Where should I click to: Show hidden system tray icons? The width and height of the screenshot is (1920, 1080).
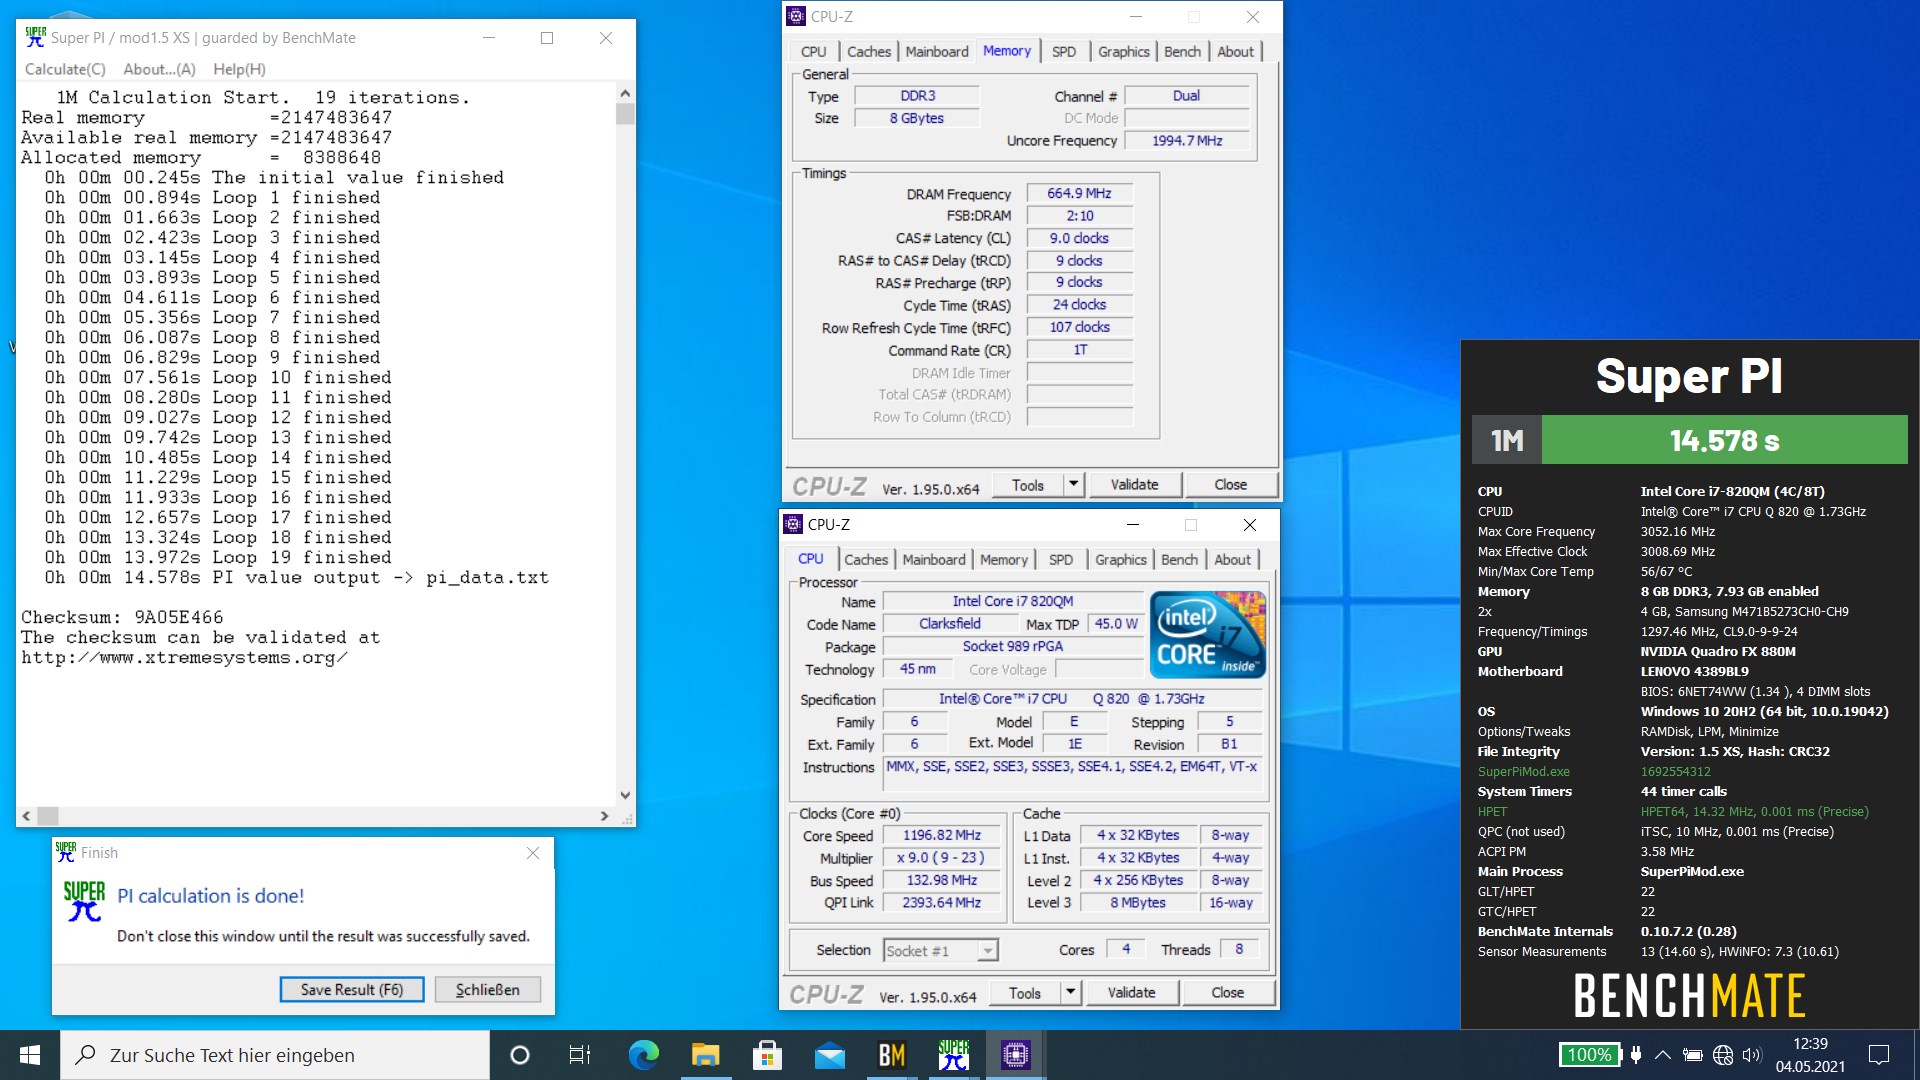pos(1662,1055)
